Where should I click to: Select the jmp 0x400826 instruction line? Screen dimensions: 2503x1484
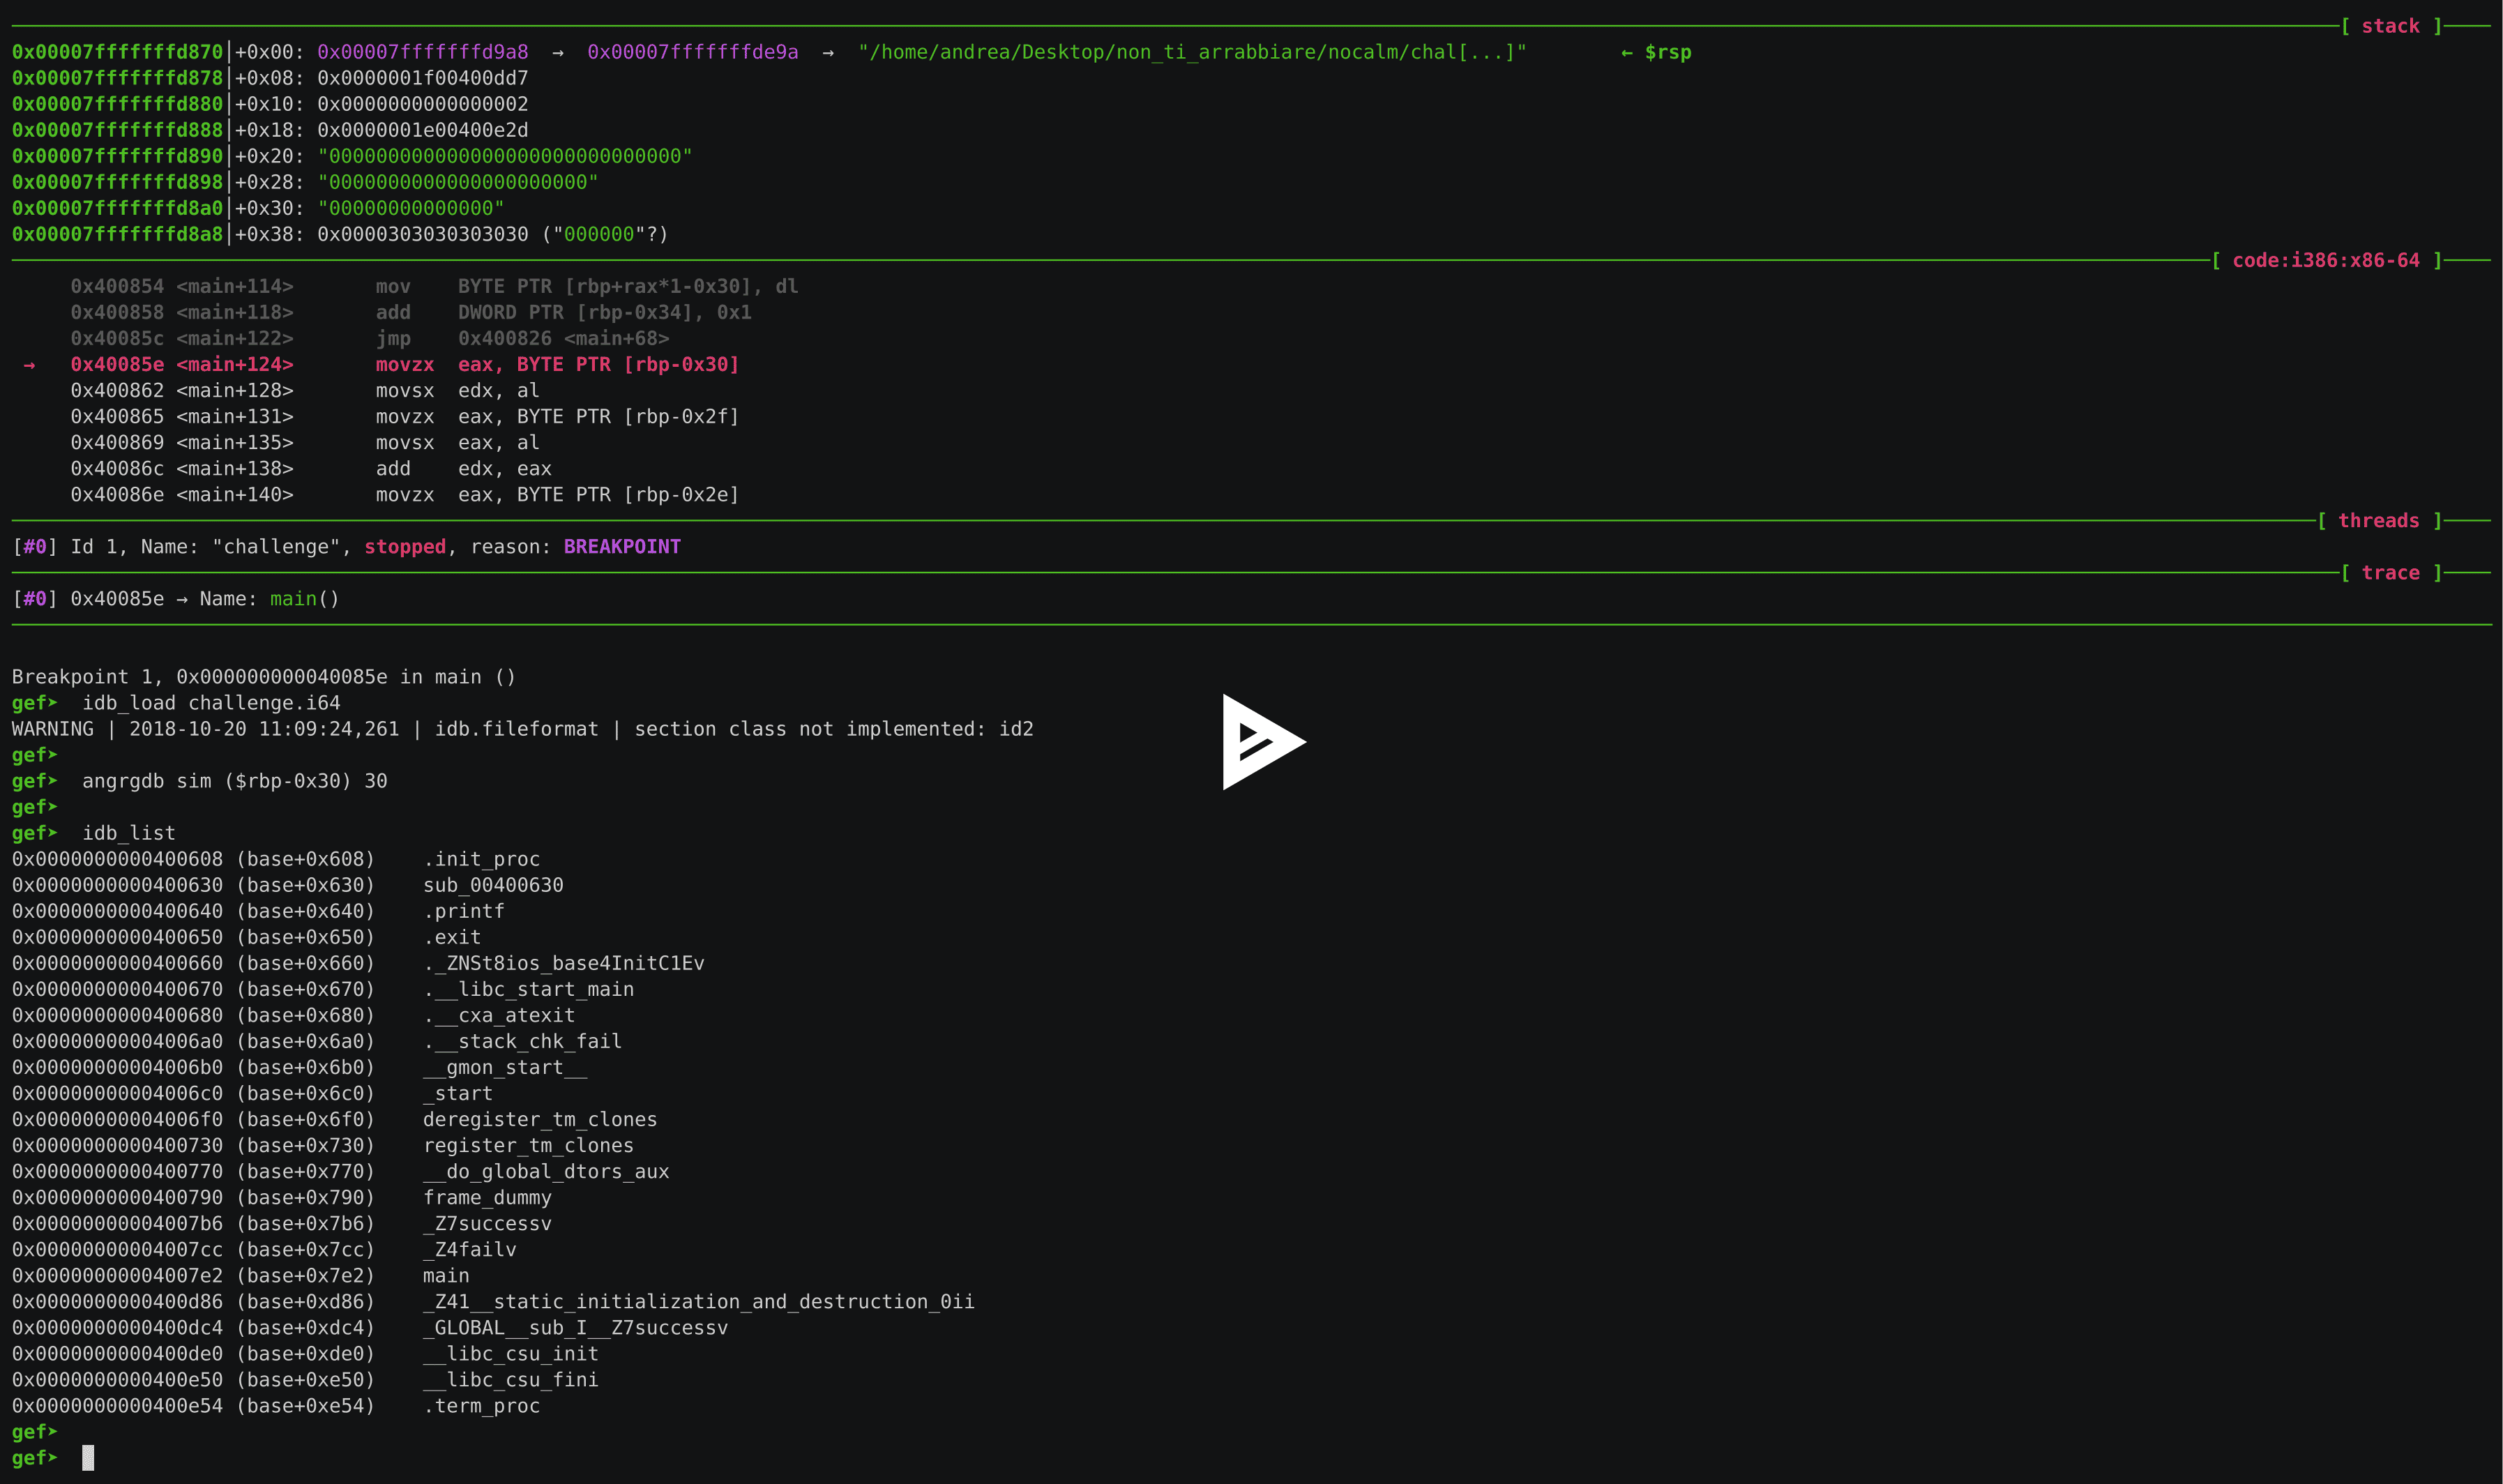[x=430, y=338]
